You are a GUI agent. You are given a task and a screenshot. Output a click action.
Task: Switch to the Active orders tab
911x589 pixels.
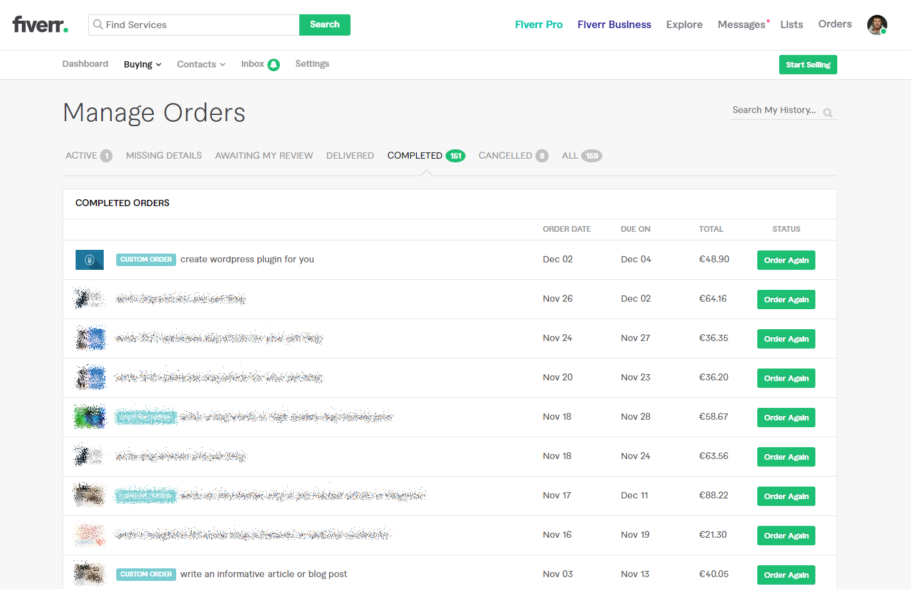[x=88, y=156]
